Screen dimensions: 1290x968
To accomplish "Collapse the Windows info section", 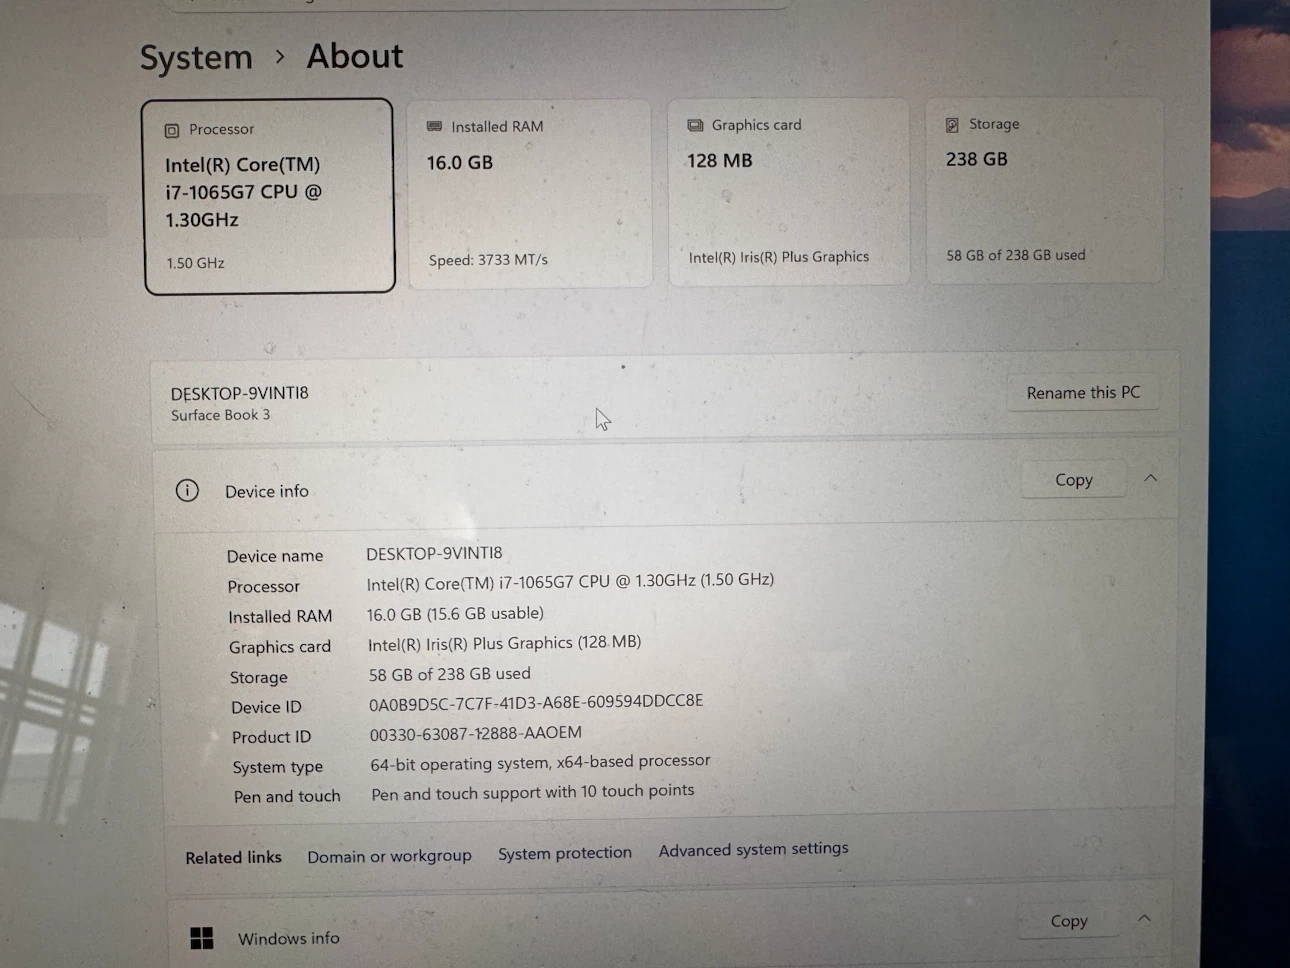I will (x=1144, y=918).
